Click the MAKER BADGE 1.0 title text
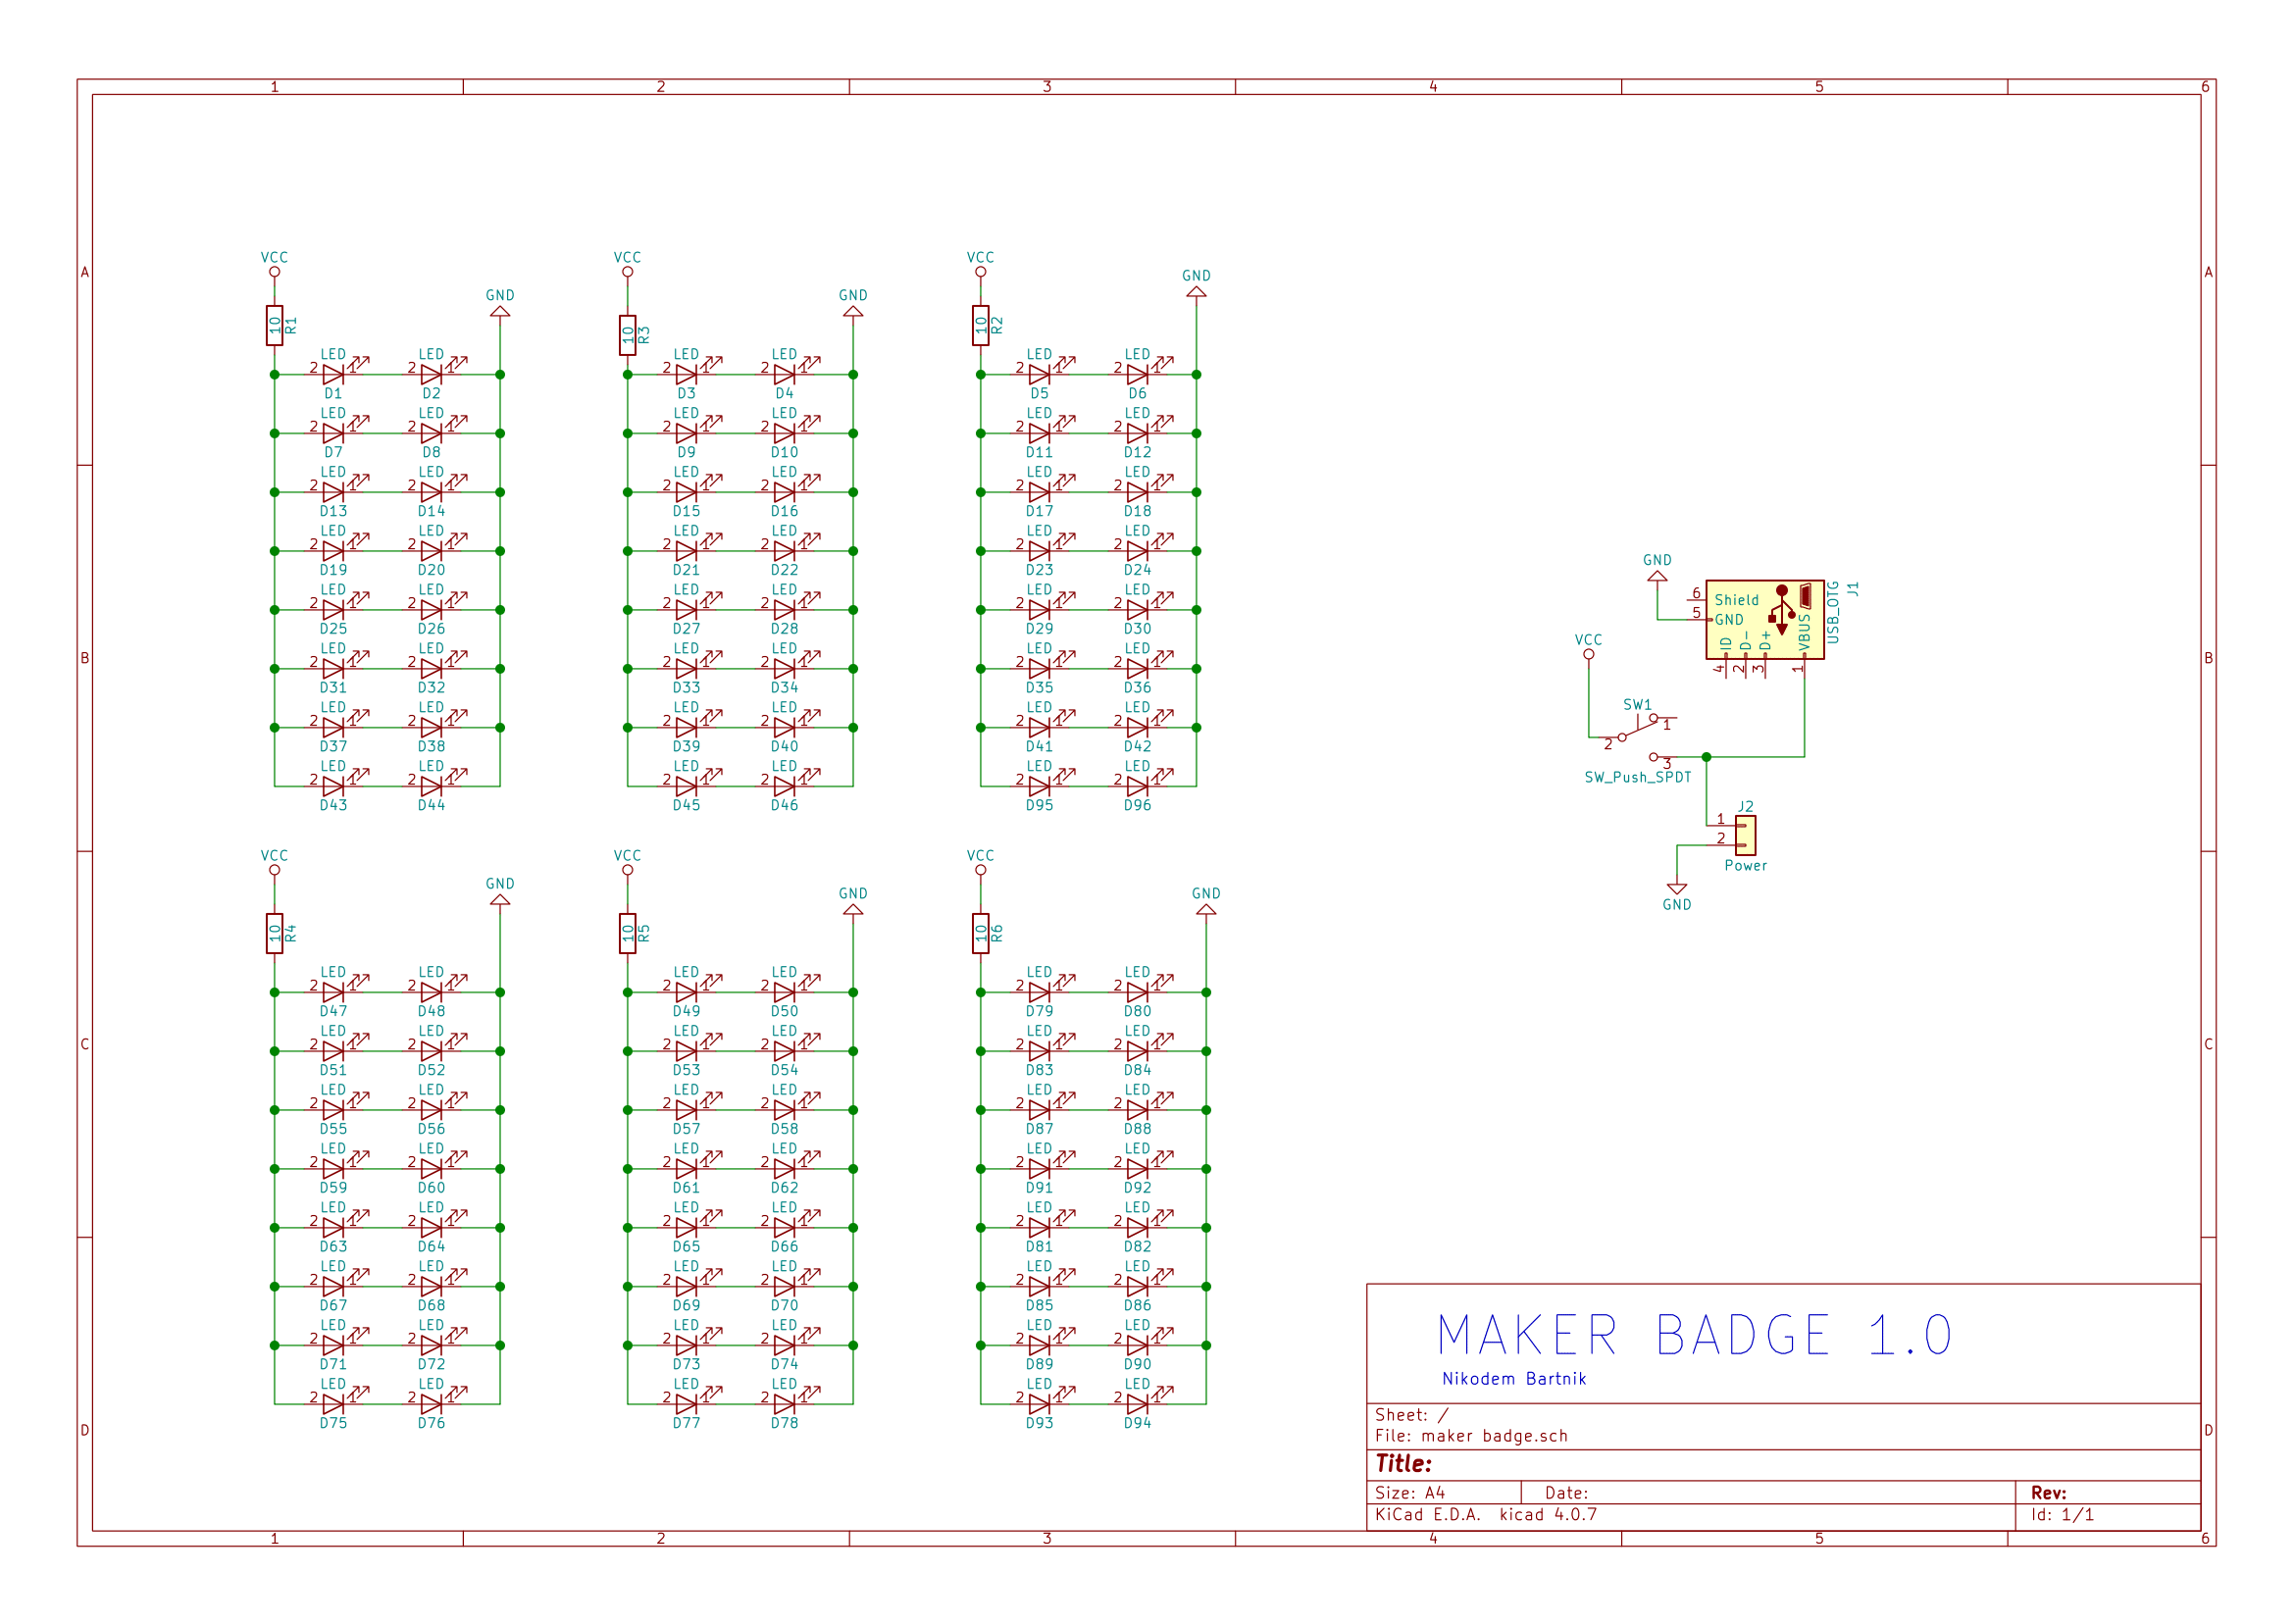Viewport: 2294px width, 1624px height. pyautogui.click(x=1694, y=1335)
